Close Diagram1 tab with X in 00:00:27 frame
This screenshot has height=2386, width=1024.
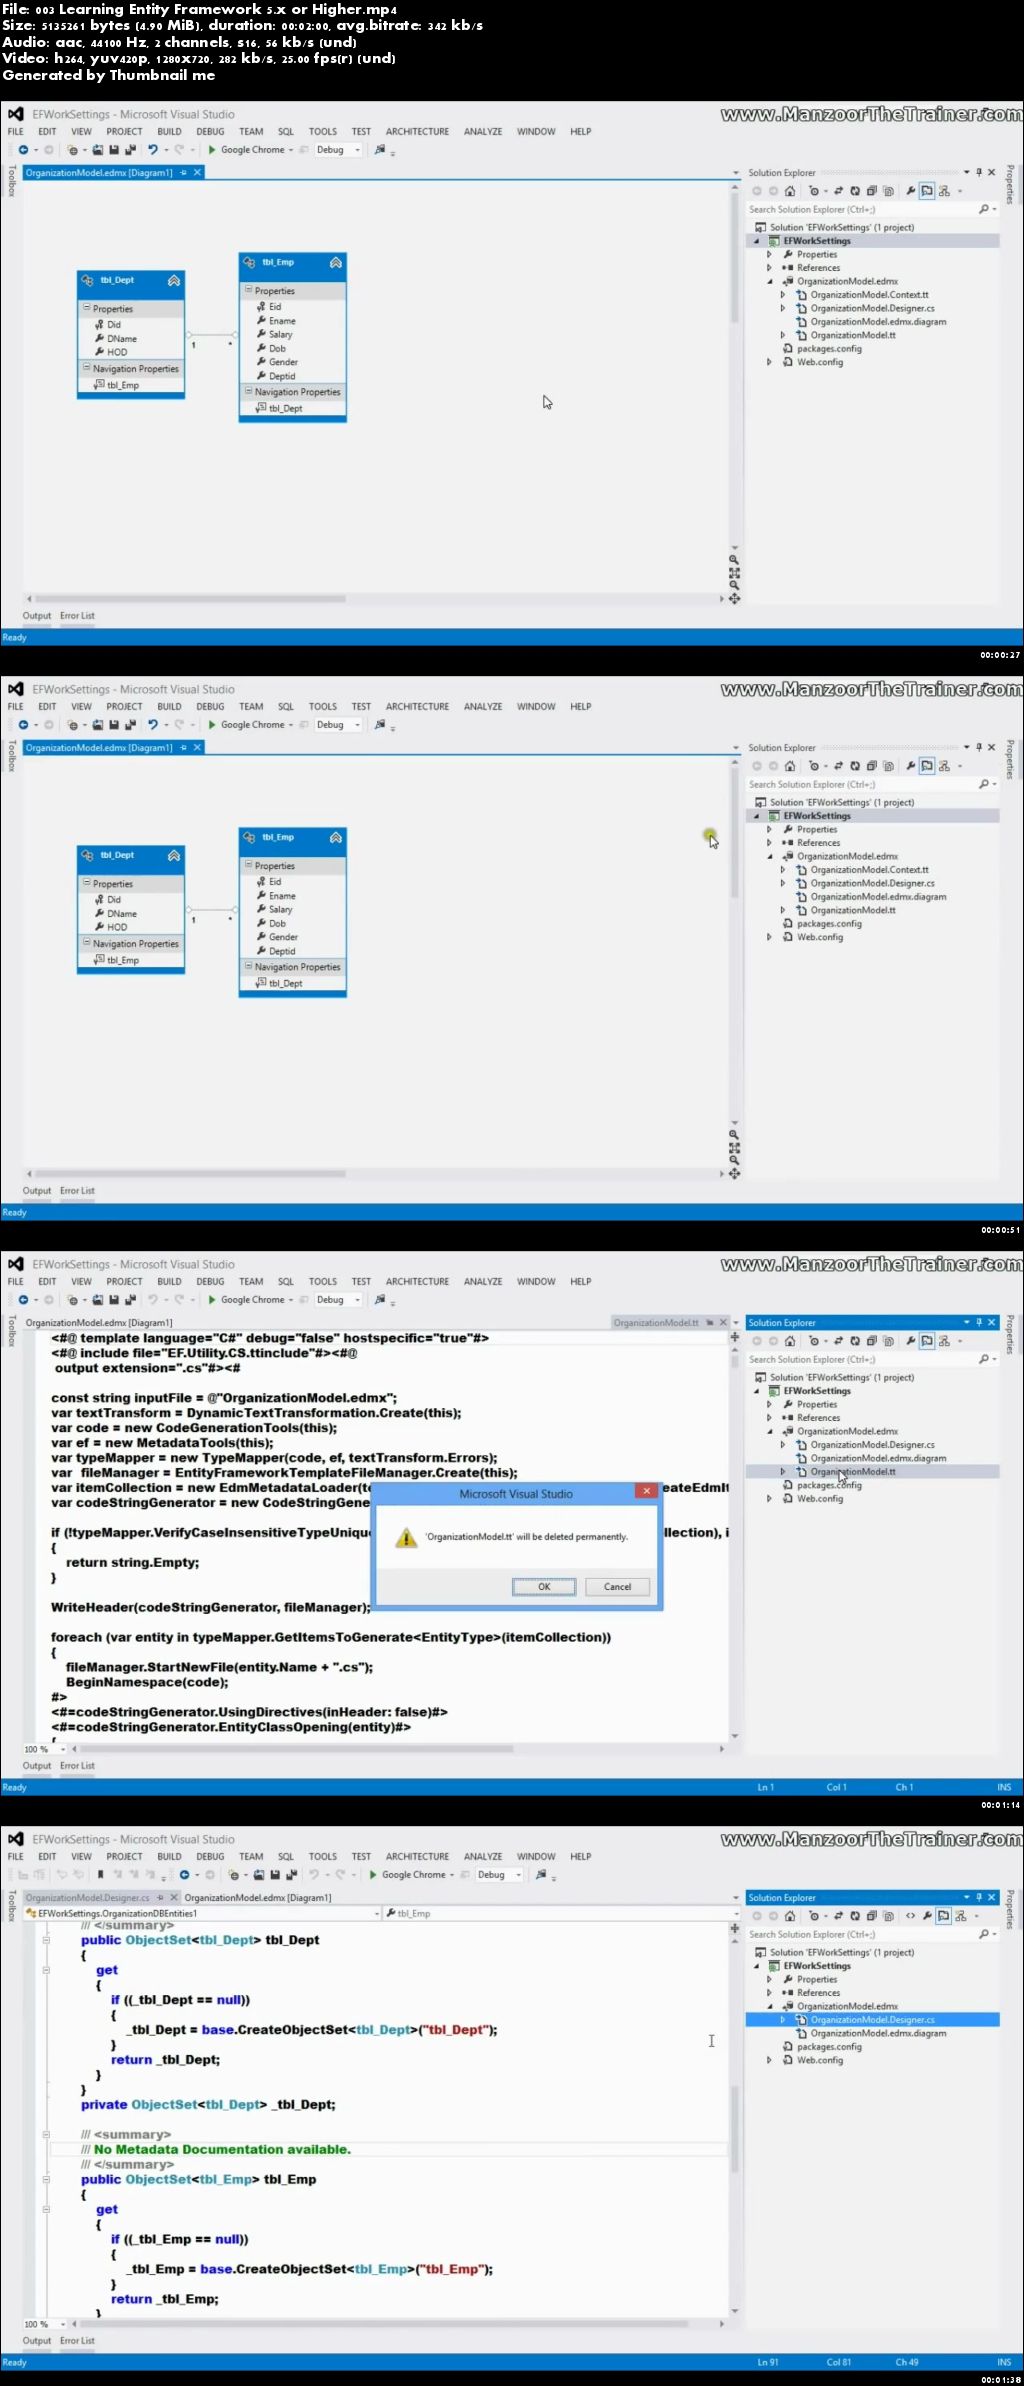click(x=197, y=173)
